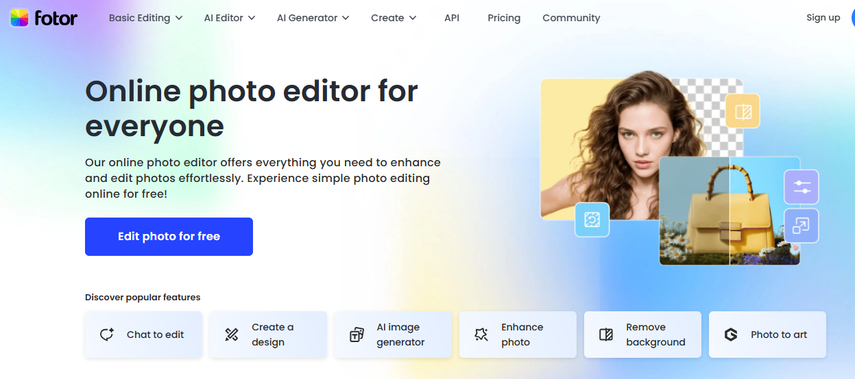Open the AI Generator menu

click(313, 18)
